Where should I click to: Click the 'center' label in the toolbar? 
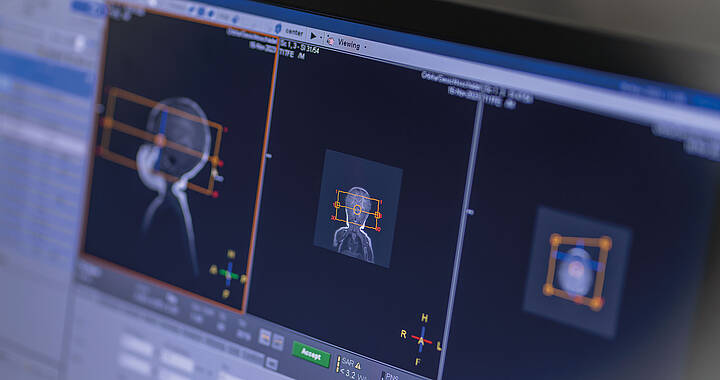point(294,32)
